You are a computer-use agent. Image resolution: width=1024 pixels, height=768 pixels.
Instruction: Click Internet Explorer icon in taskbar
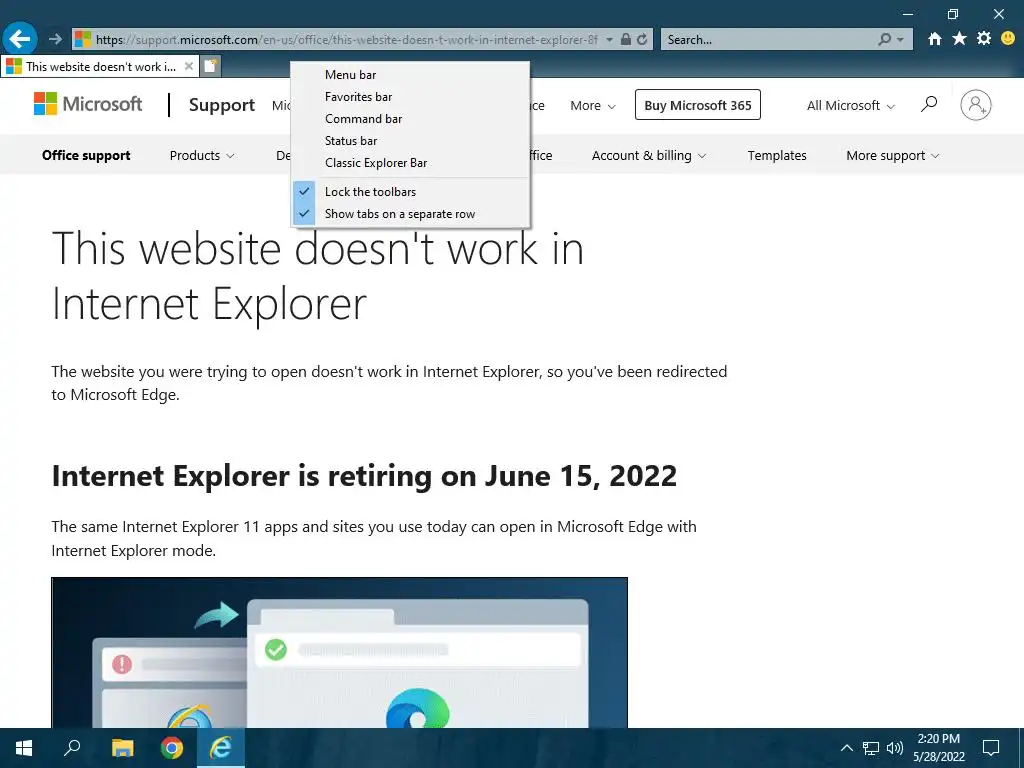[x=221, y=748]
